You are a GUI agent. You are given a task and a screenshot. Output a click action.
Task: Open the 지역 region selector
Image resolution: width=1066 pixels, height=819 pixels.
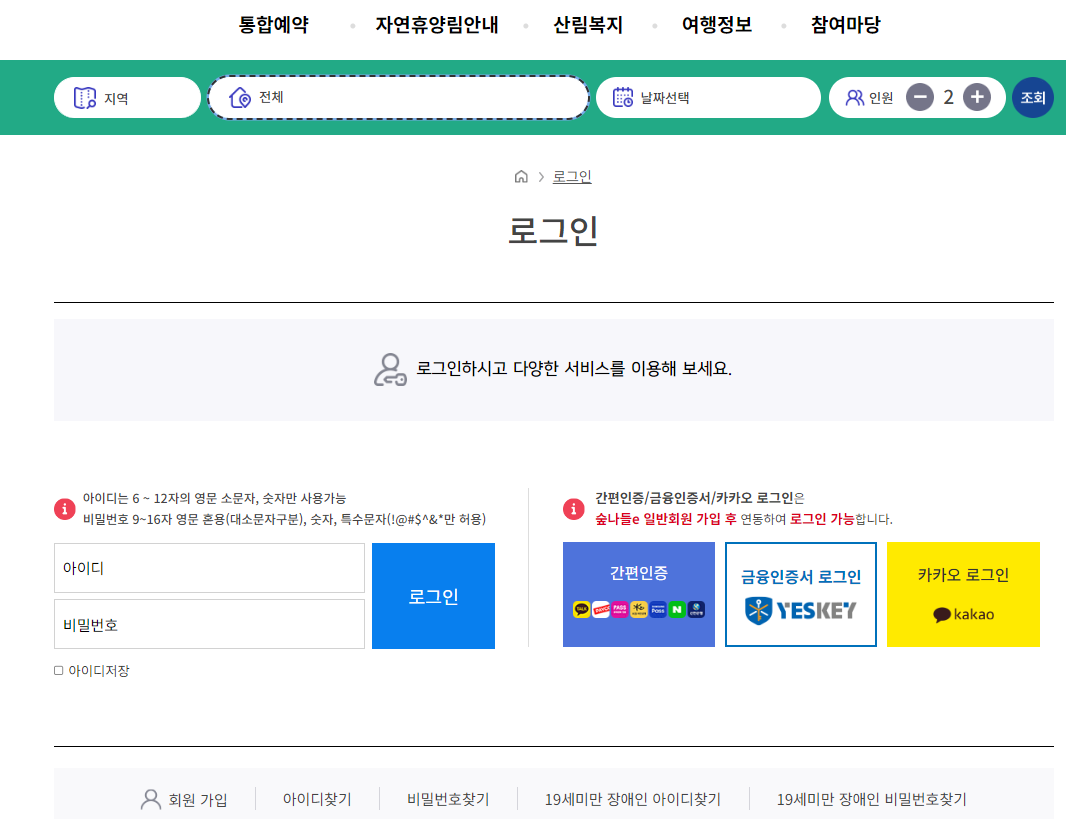(x=127, y=97)
